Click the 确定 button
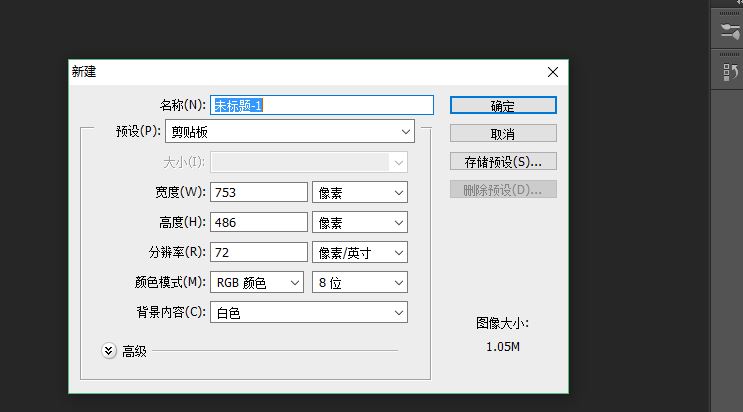 click(503, 105)
